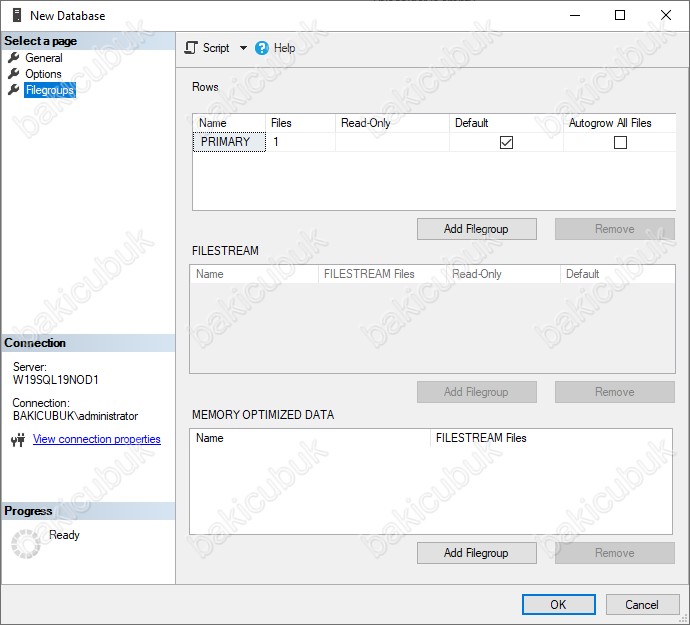Click the Script toolbar label
The width and height of the screenshot is (690, 625).
point(216,48)
